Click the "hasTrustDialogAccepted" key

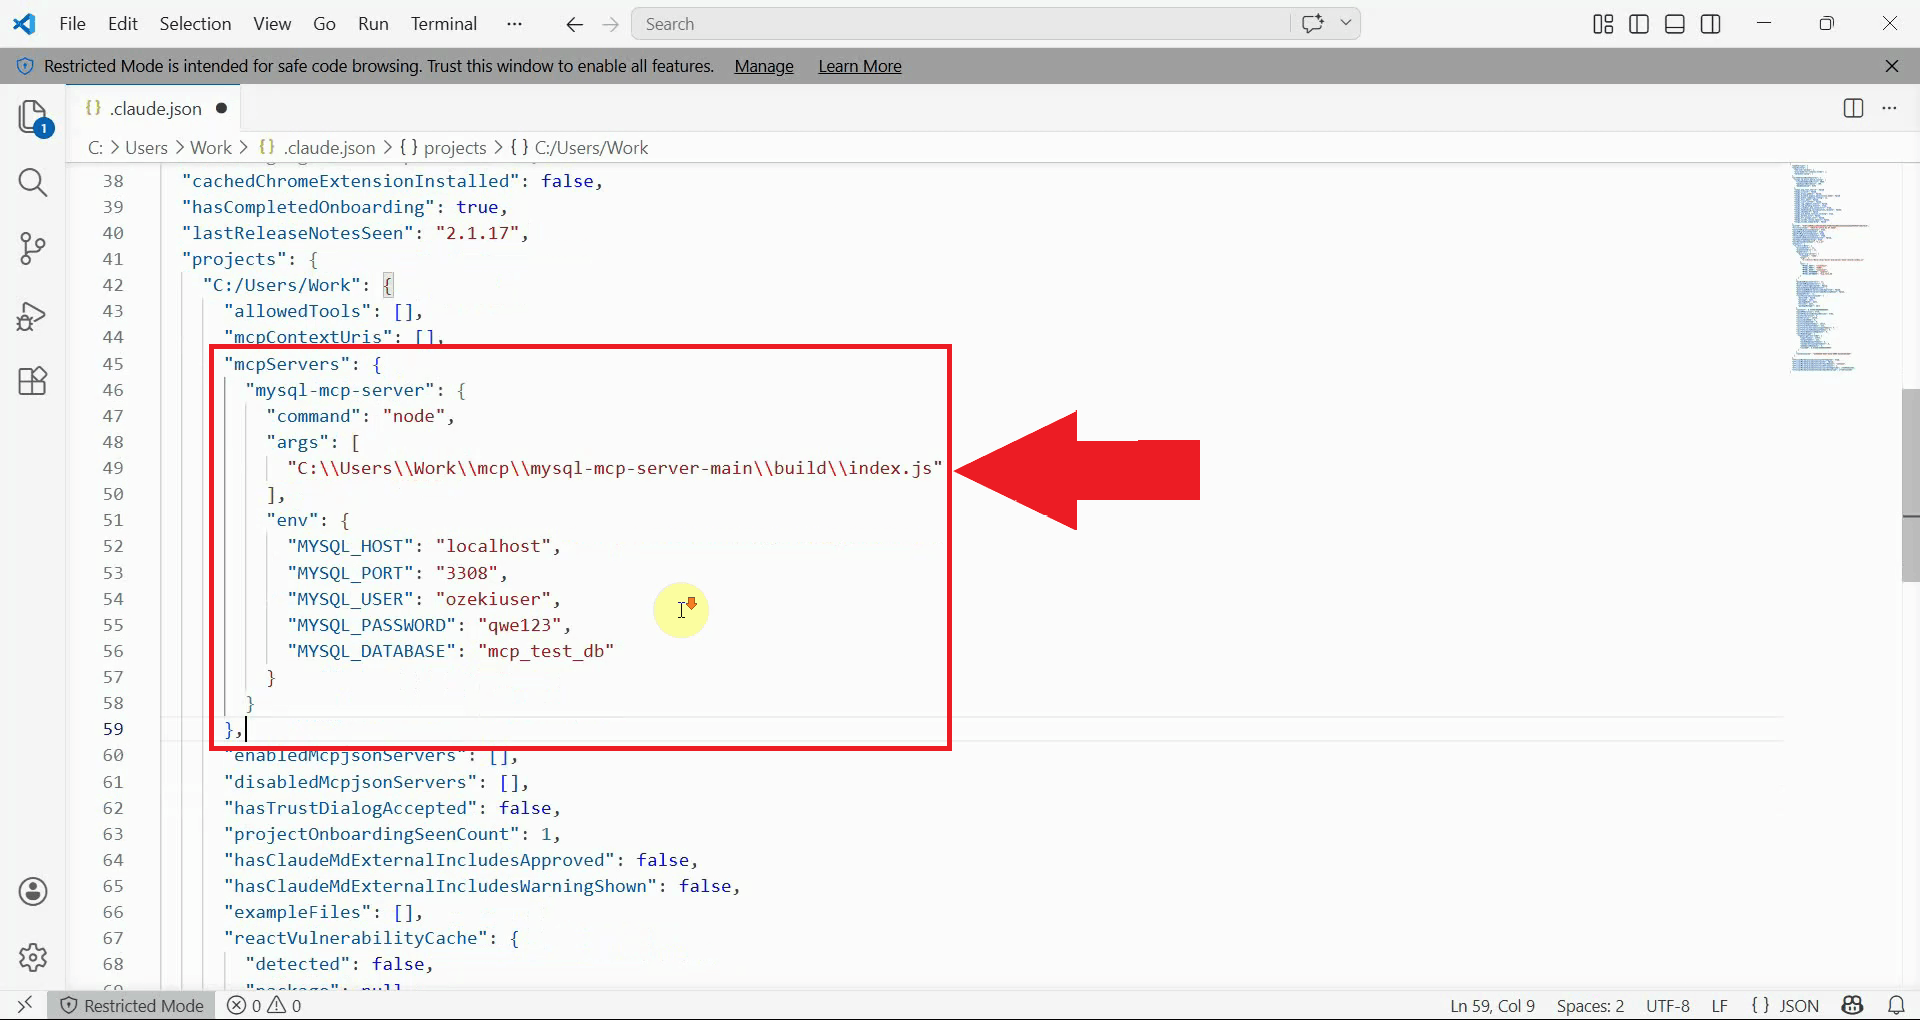[351, 808]
